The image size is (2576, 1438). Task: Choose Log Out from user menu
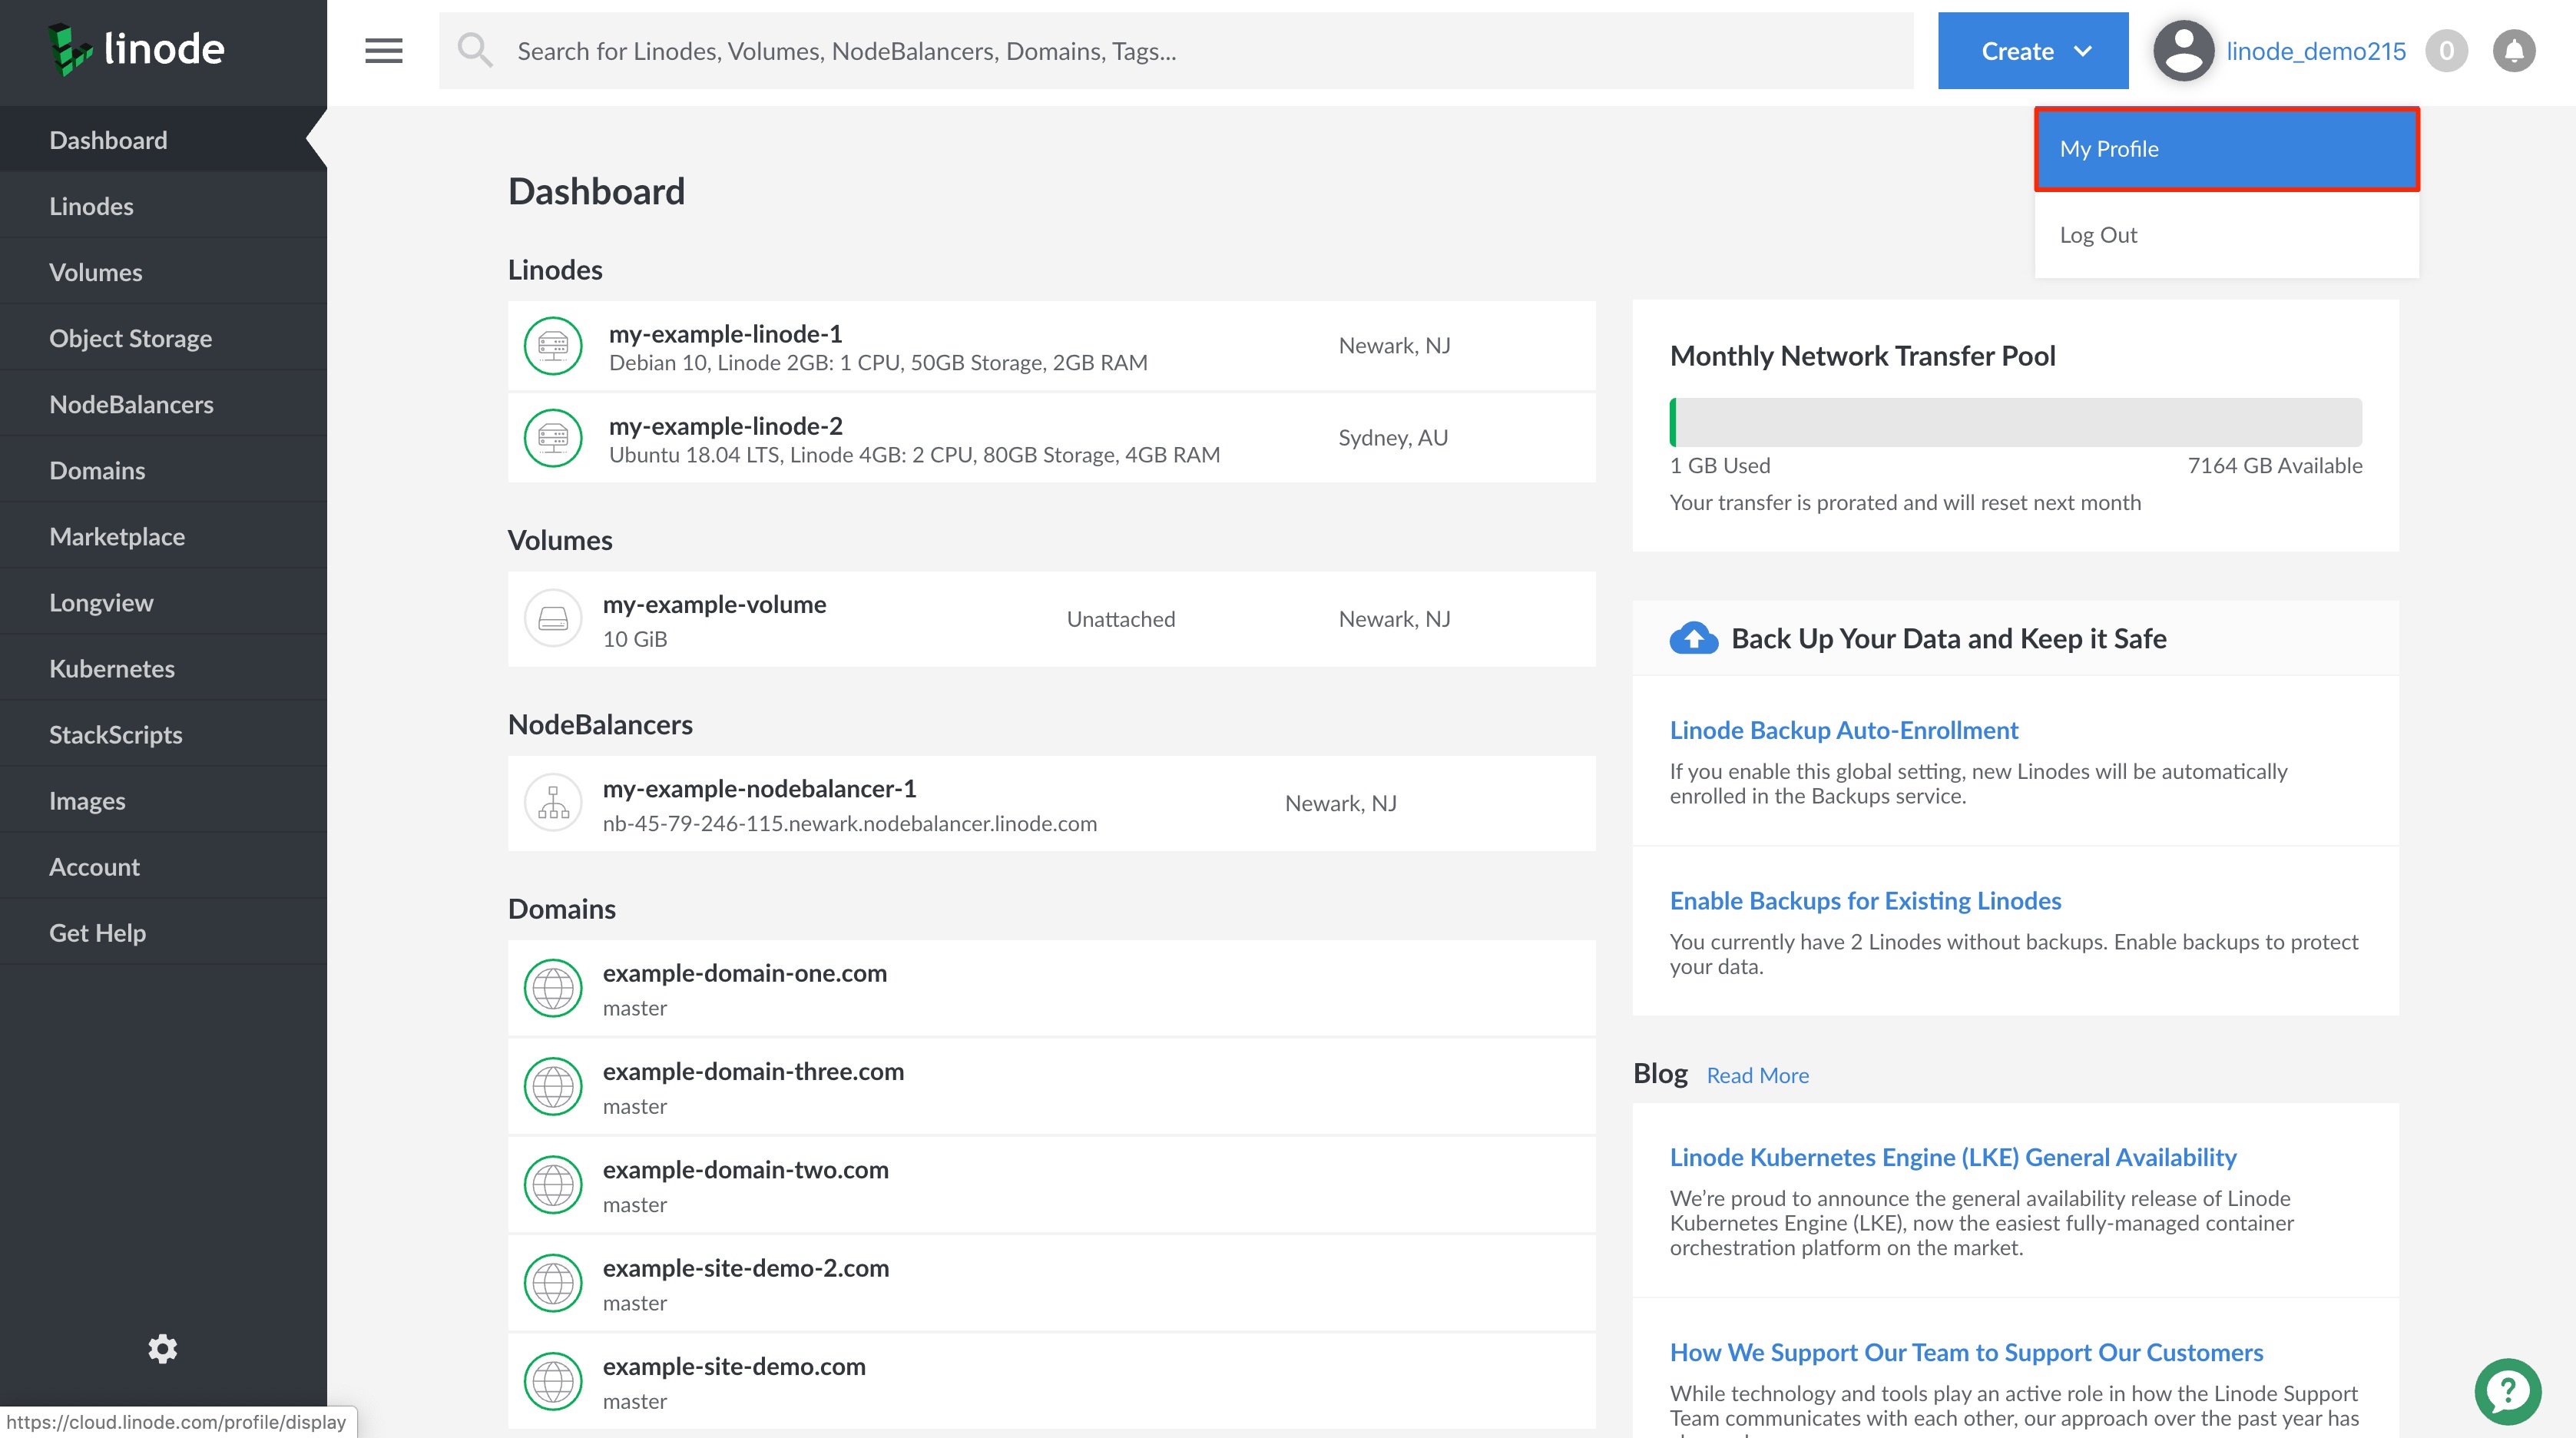(2098, 235)
